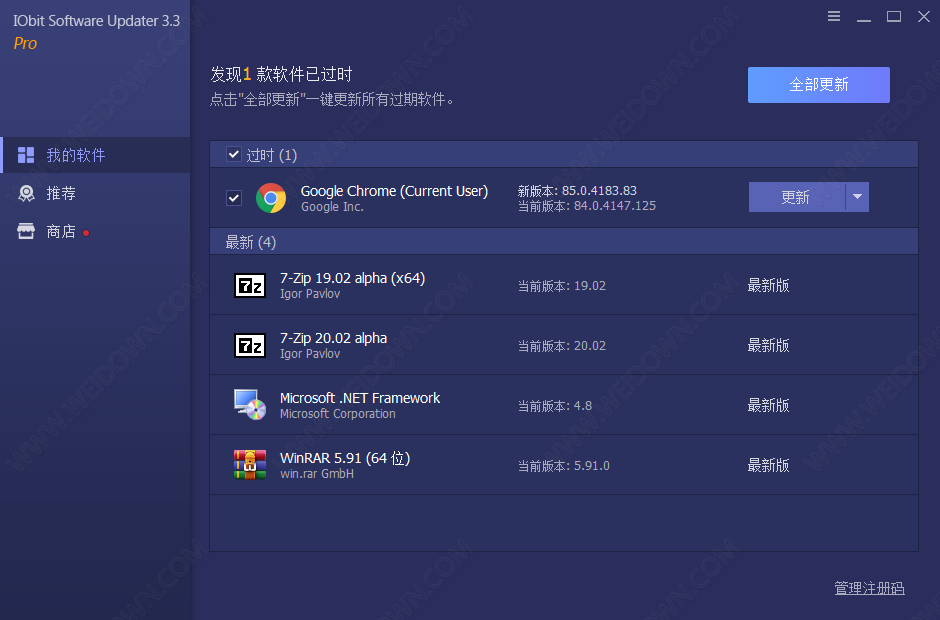The image size is (940, 620).
Task: Click 当前版本: 19.02 text
Action: click(x=562, y=286)
